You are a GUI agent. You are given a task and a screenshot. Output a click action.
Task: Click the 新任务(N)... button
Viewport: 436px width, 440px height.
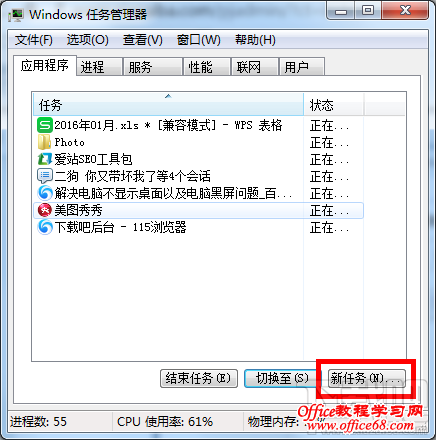coord(367,378)
